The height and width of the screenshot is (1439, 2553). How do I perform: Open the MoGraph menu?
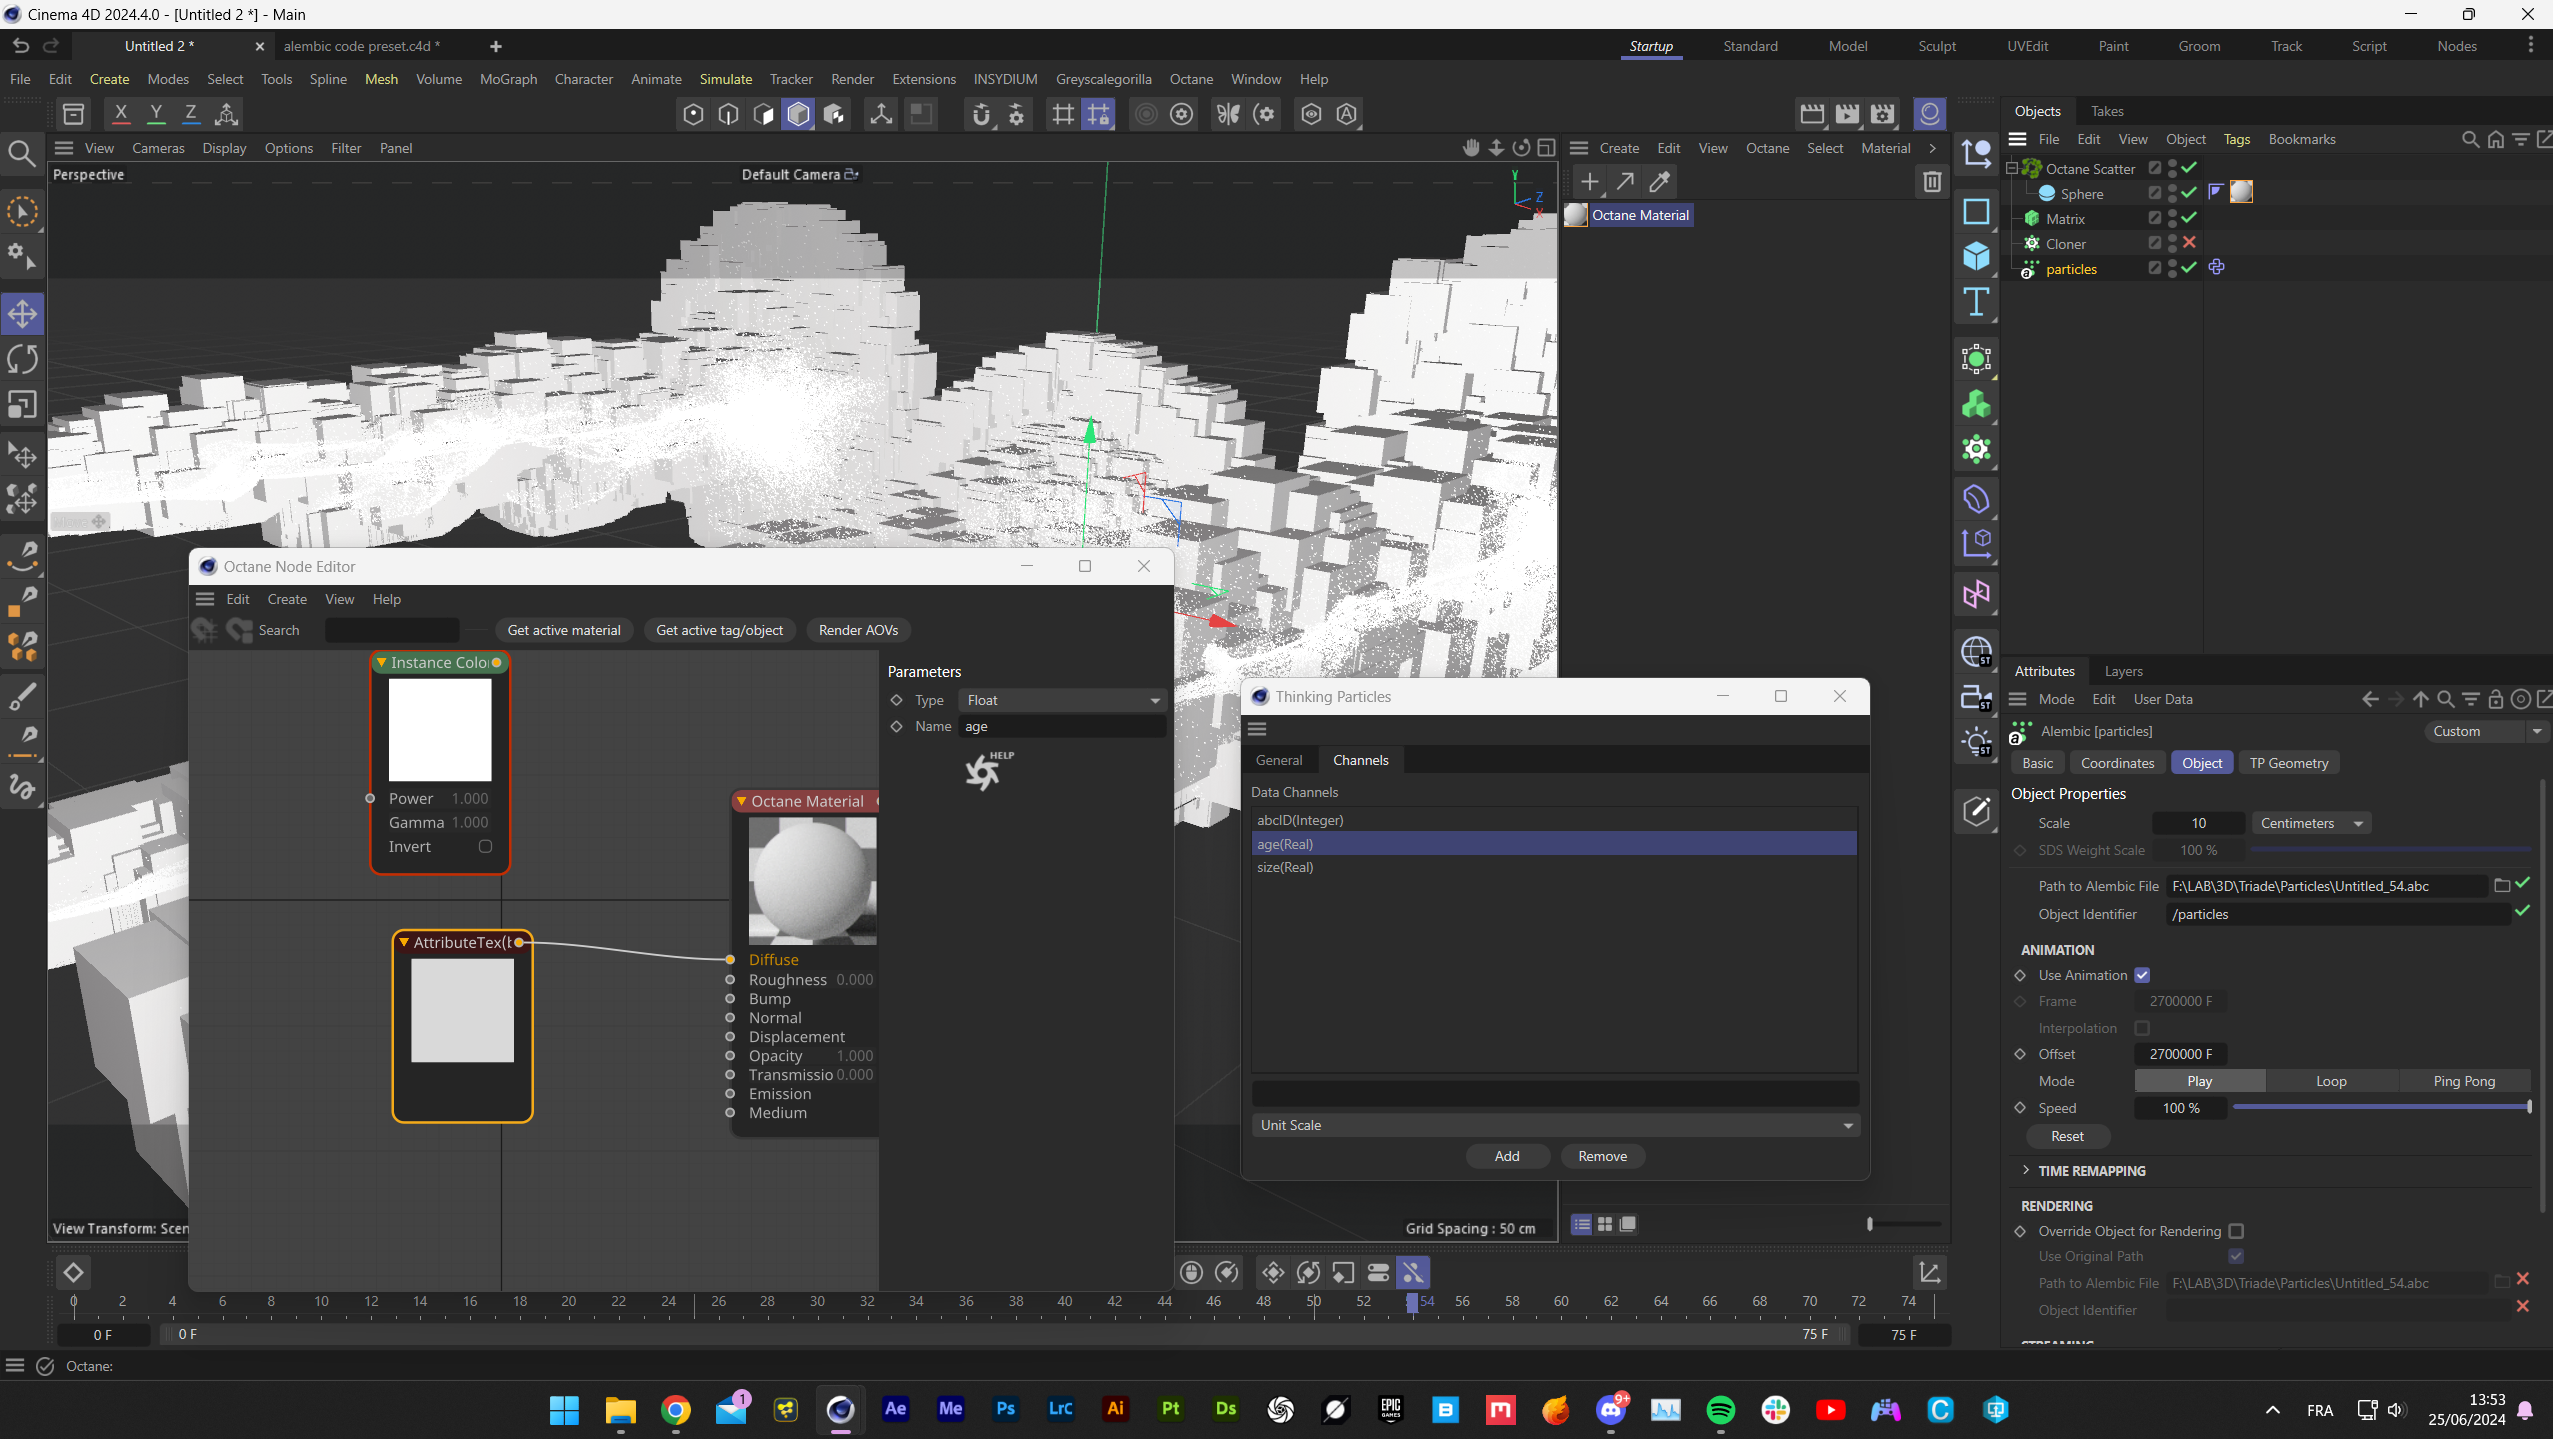click(508, 79)
